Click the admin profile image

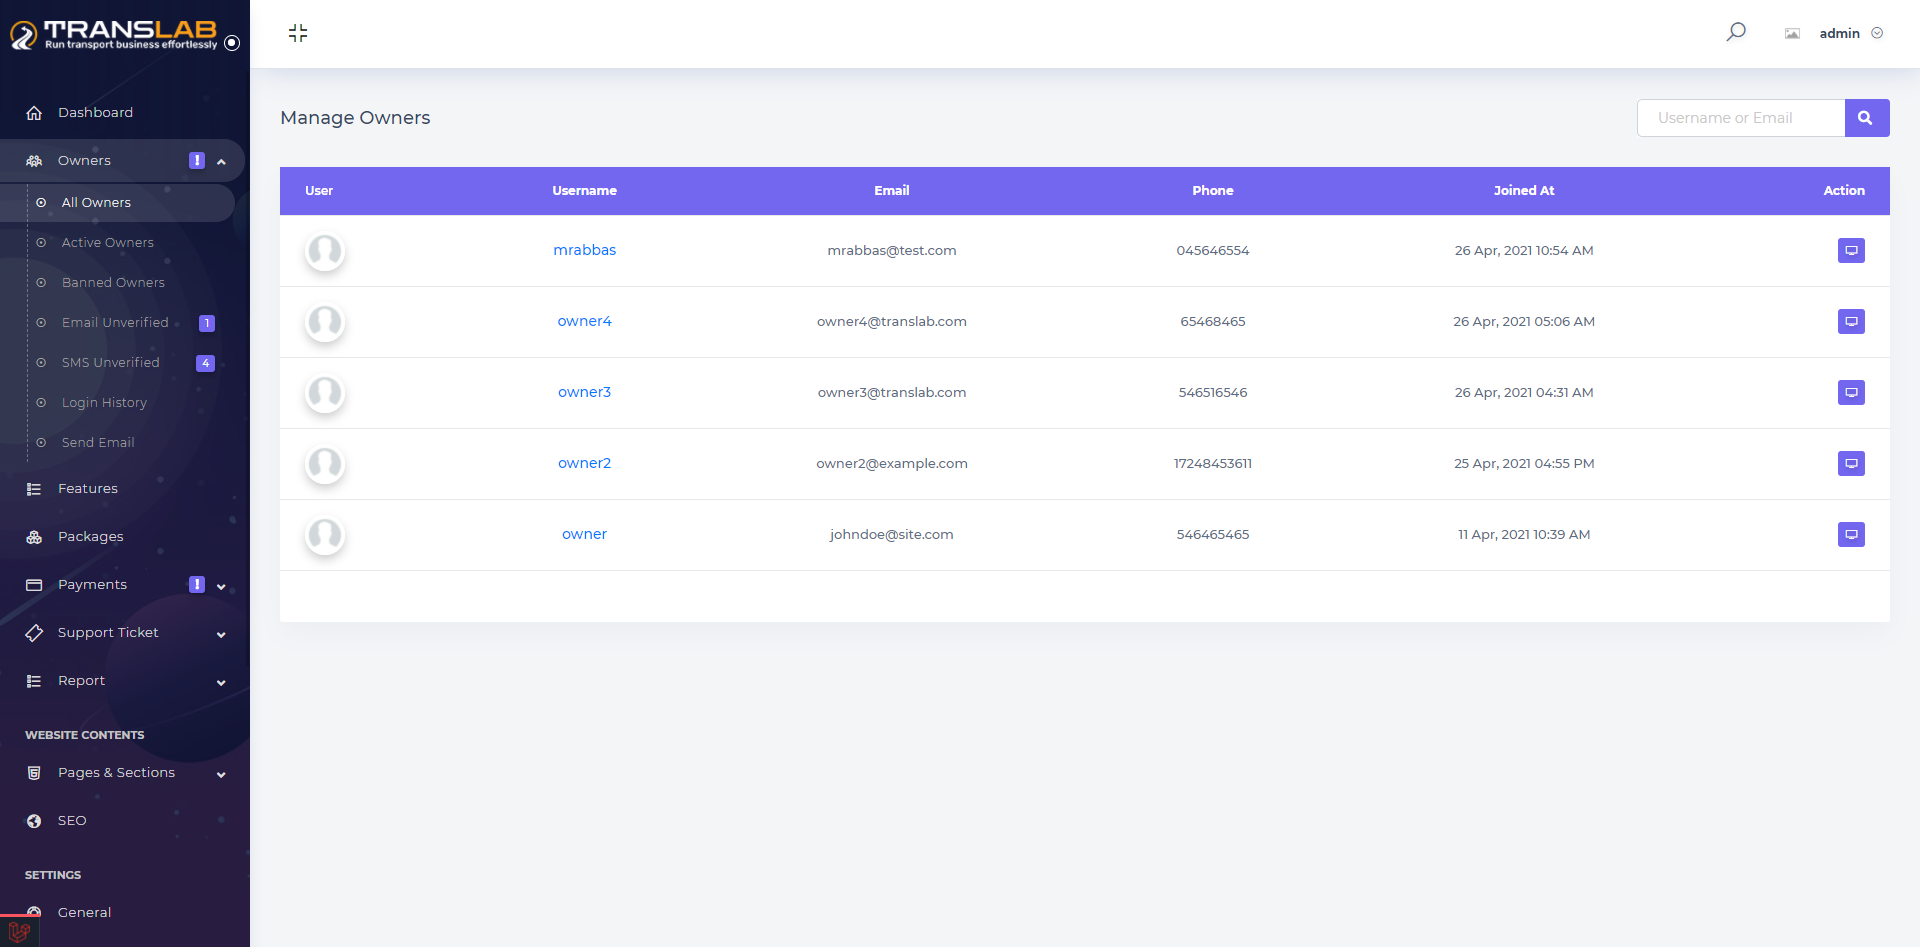[x=1792, y=33]
